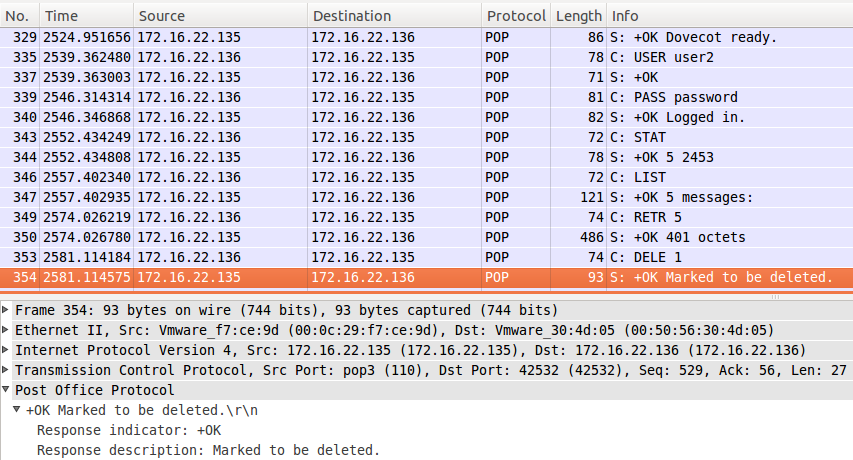The width and height of the screenshot is (853, 460).
Task: Sort by the Length column header
Action: click(579, 16)
